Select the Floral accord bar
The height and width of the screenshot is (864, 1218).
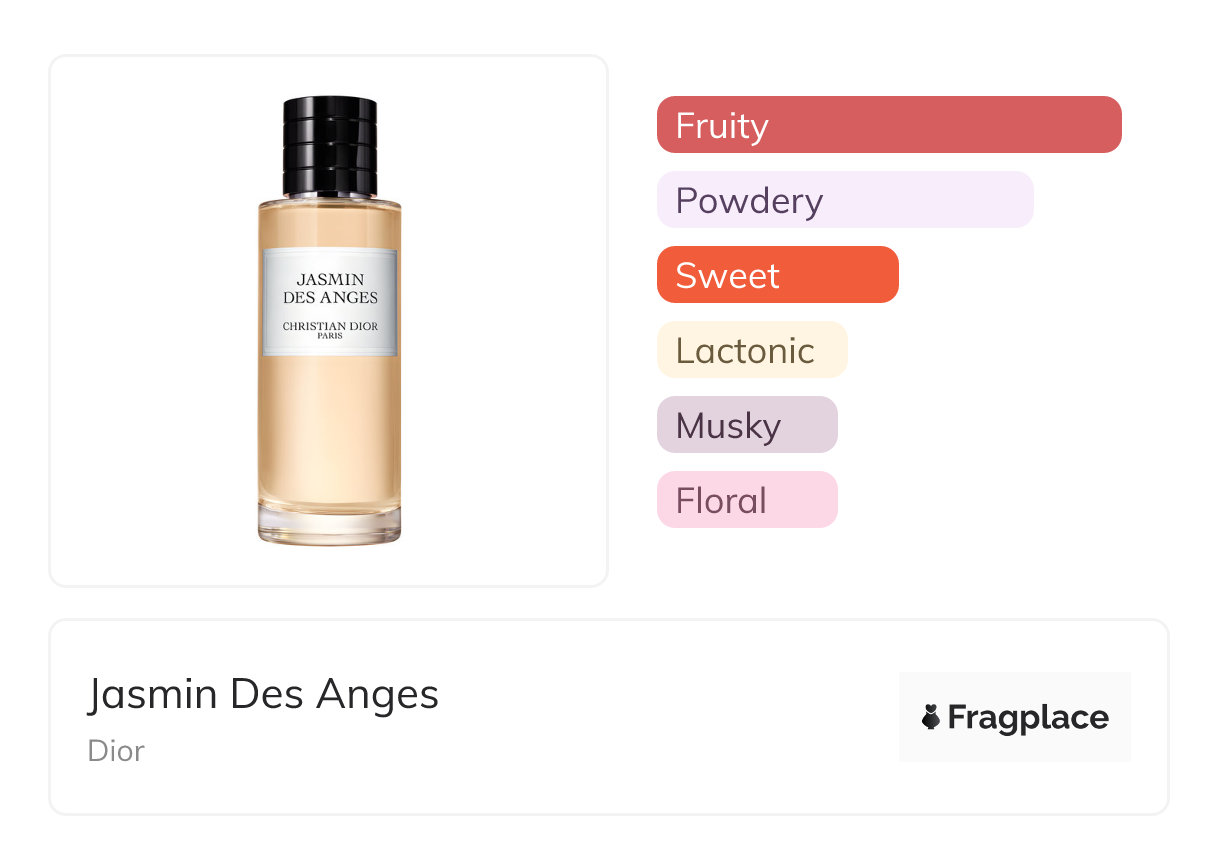pyautogui.click(x=747, y=500)
